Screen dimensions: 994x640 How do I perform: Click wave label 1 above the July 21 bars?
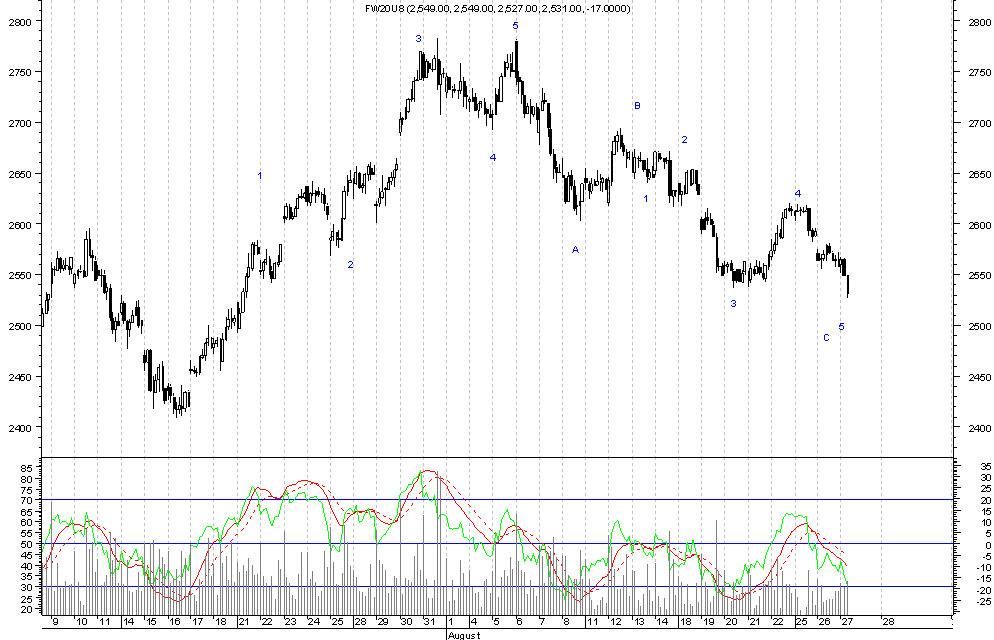[259, 176]
